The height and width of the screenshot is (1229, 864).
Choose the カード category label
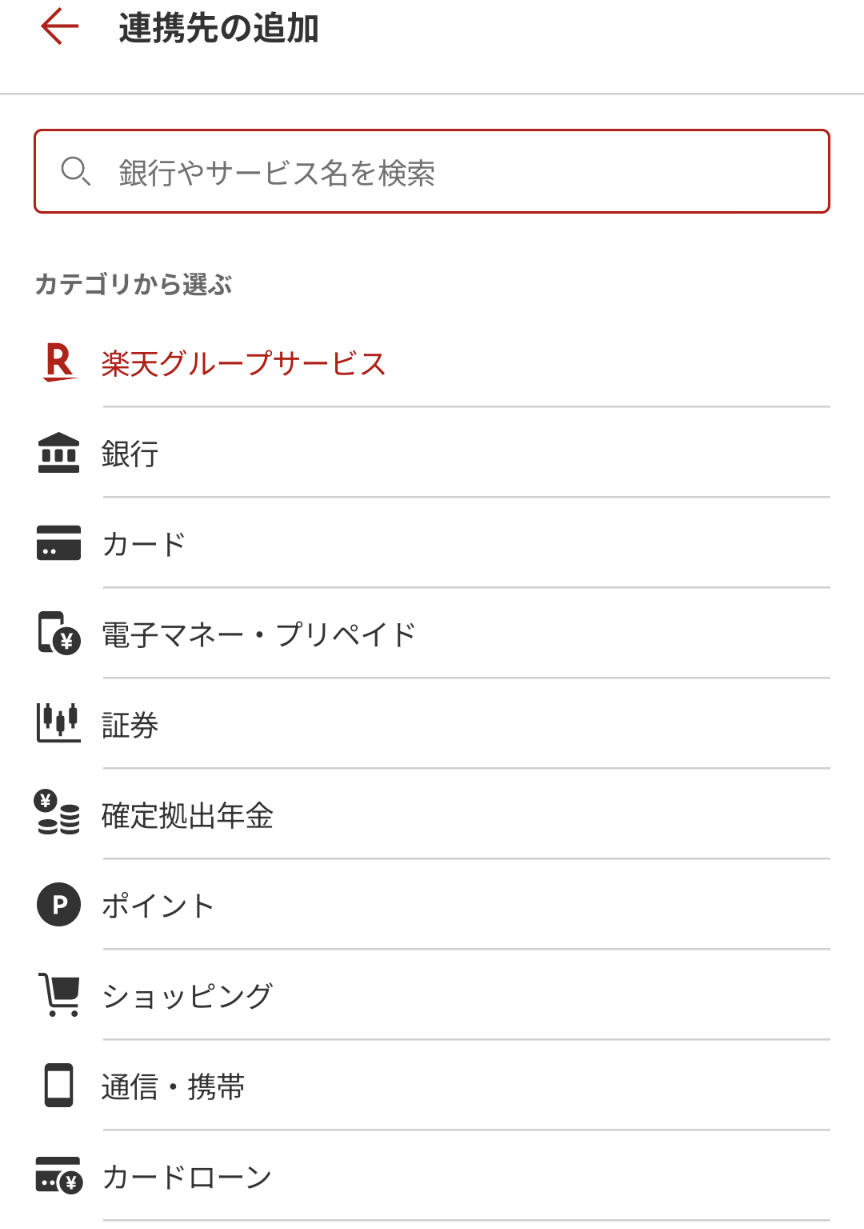click(144, 544)
